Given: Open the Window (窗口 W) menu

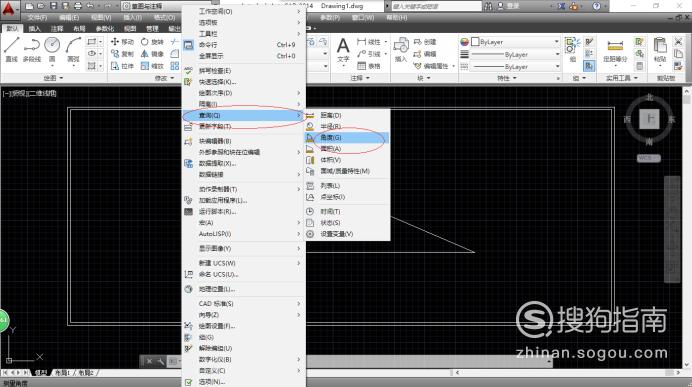Looking at the screenshot, I should coord(363,18).
